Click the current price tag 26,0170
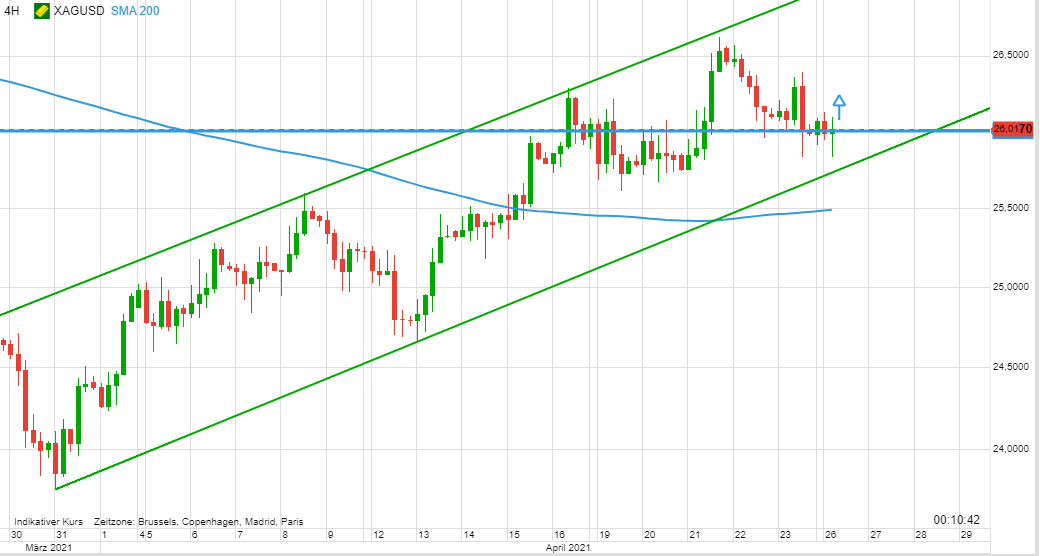Image resolution: width=1040 pixels, height=556 pixels. point(1012,129)
